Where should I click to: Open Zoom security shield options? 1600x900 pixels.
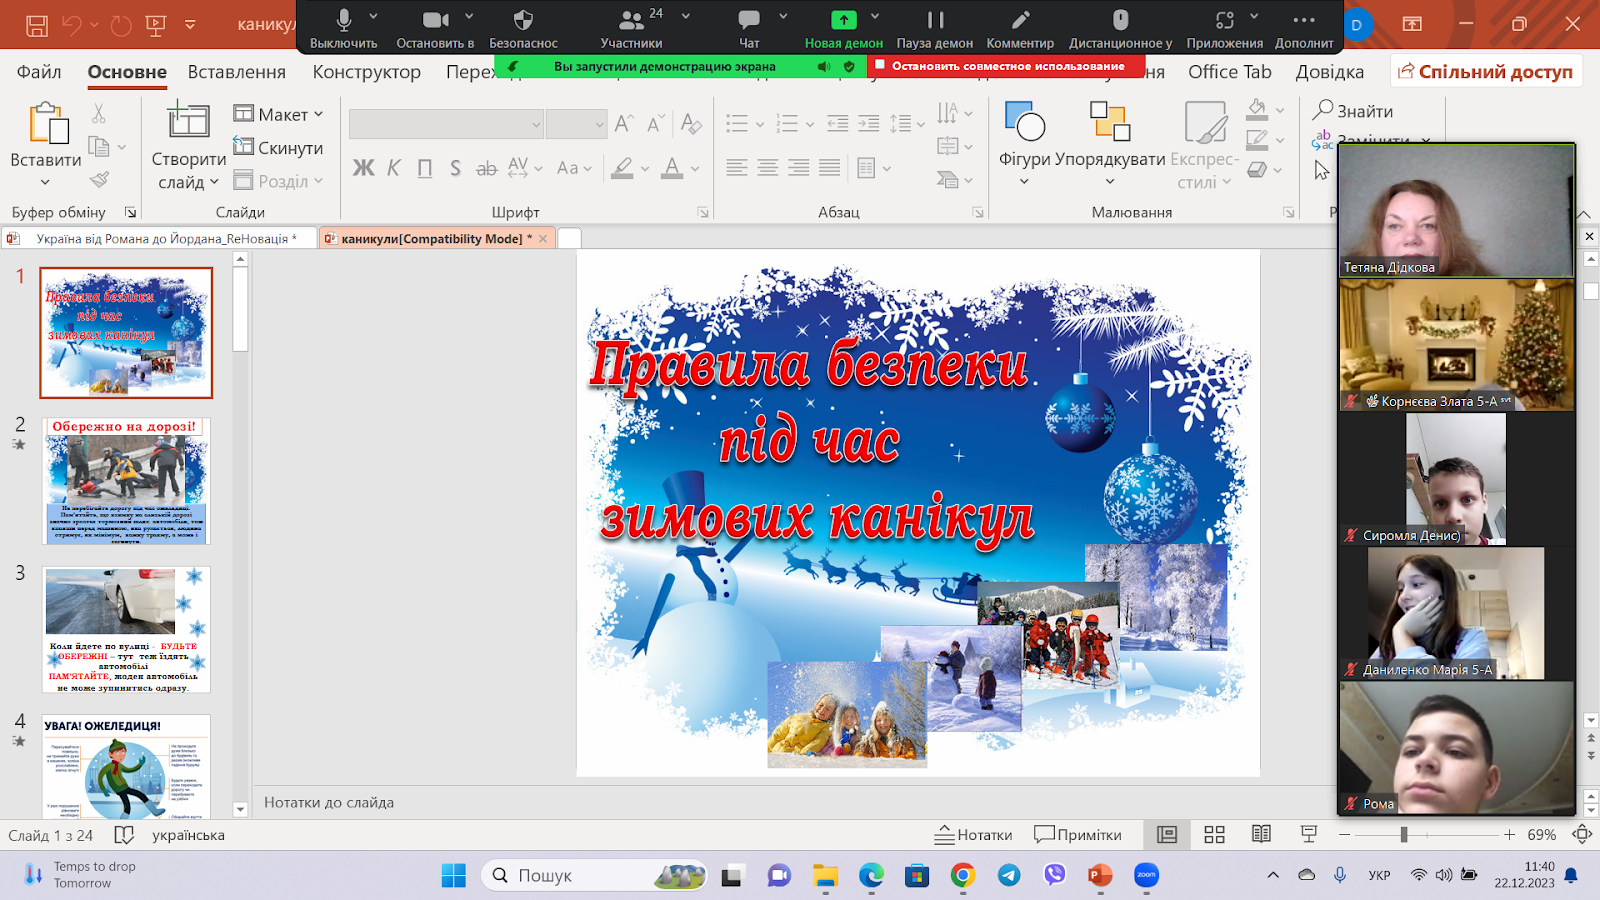(x=523, y=27)
